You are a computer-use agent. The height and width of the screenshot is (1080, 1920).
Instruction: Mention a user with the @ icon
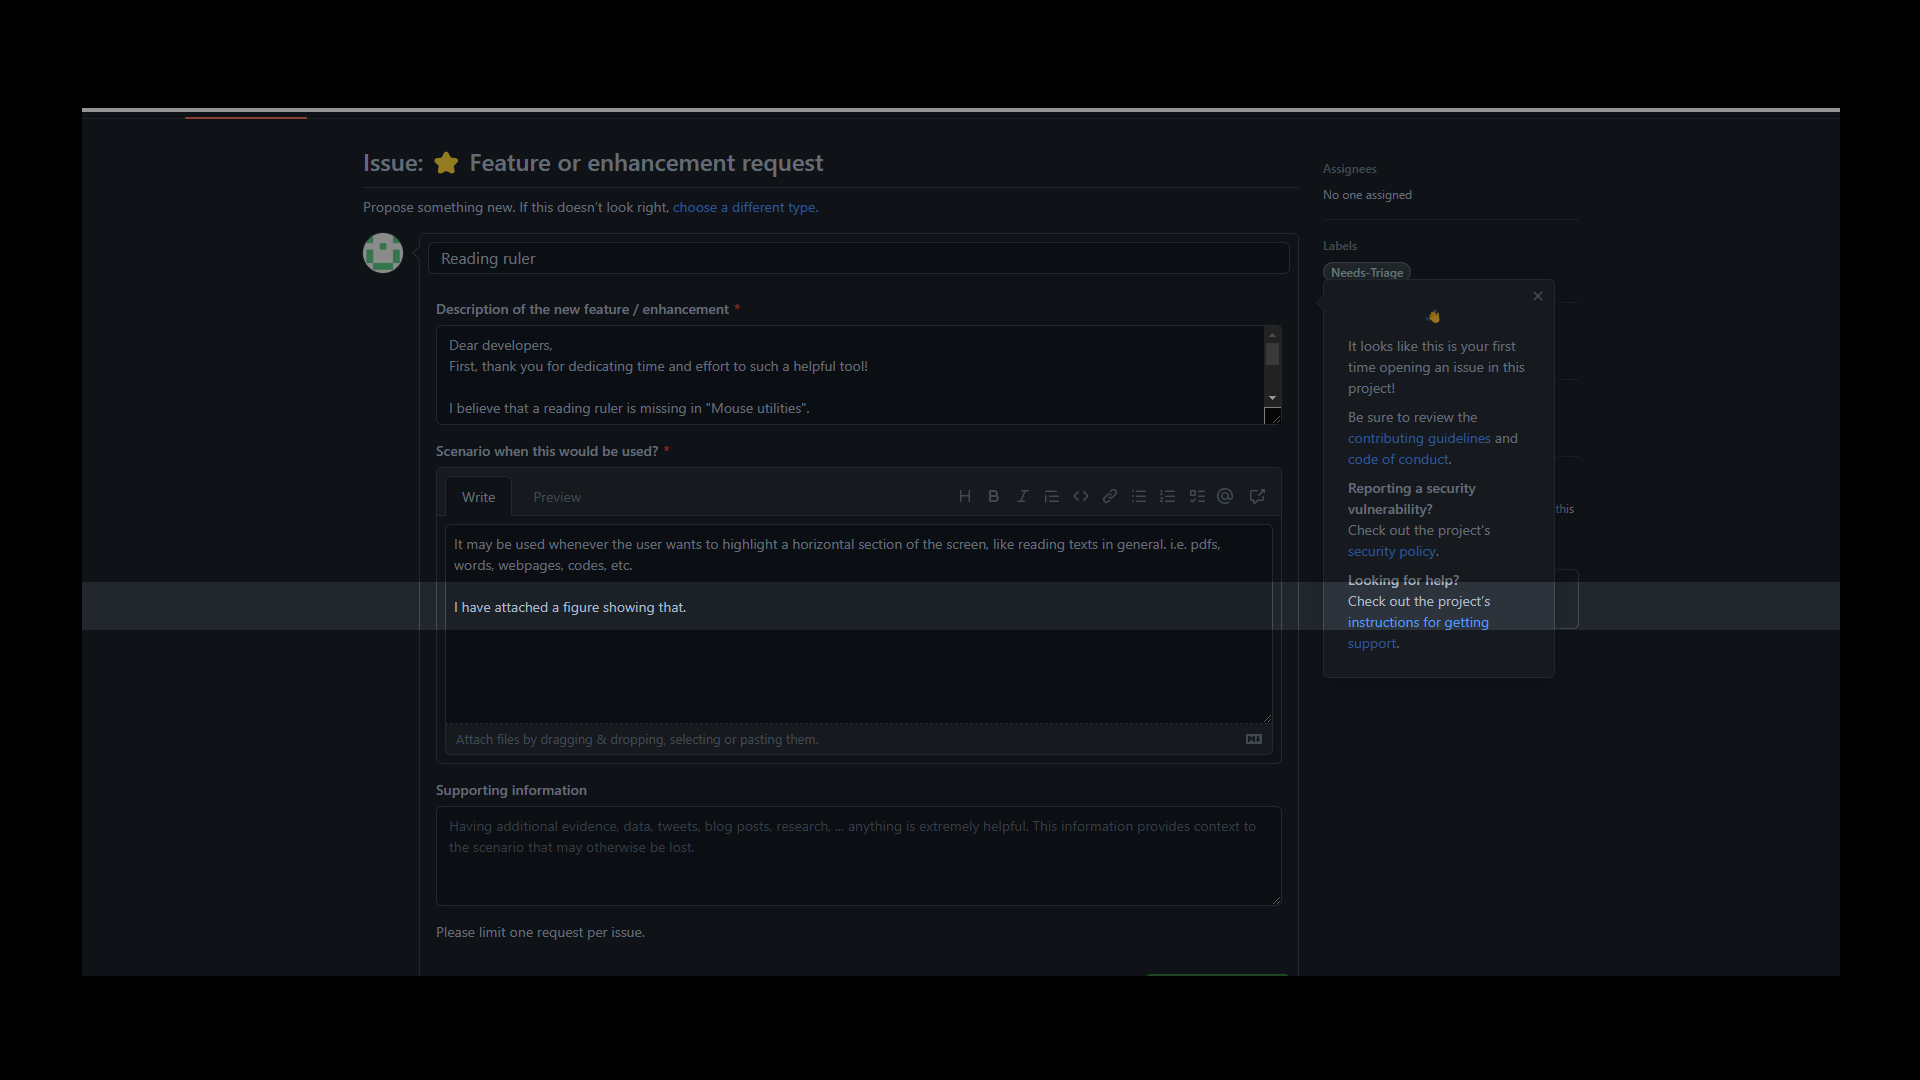click(x=1225, y=496)
